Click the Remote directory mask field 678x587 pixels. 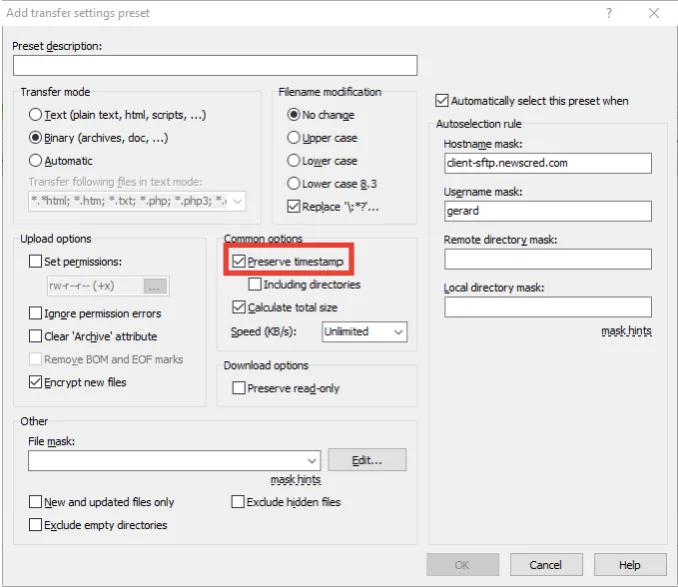click(x=547, y=259)
